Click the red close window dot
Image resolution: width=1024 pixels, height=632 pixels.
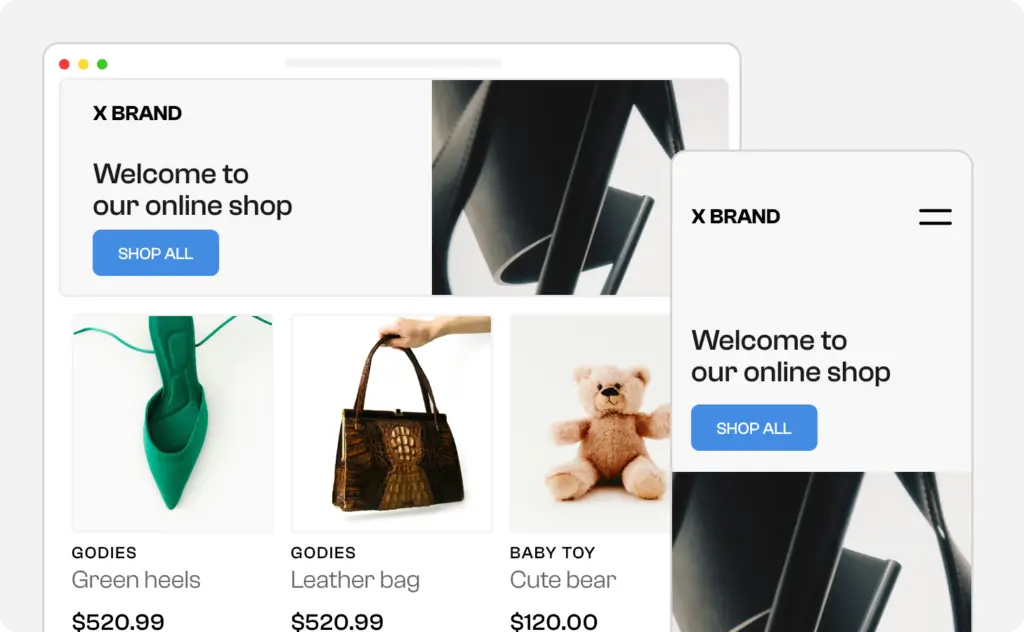tap(64, 64)
